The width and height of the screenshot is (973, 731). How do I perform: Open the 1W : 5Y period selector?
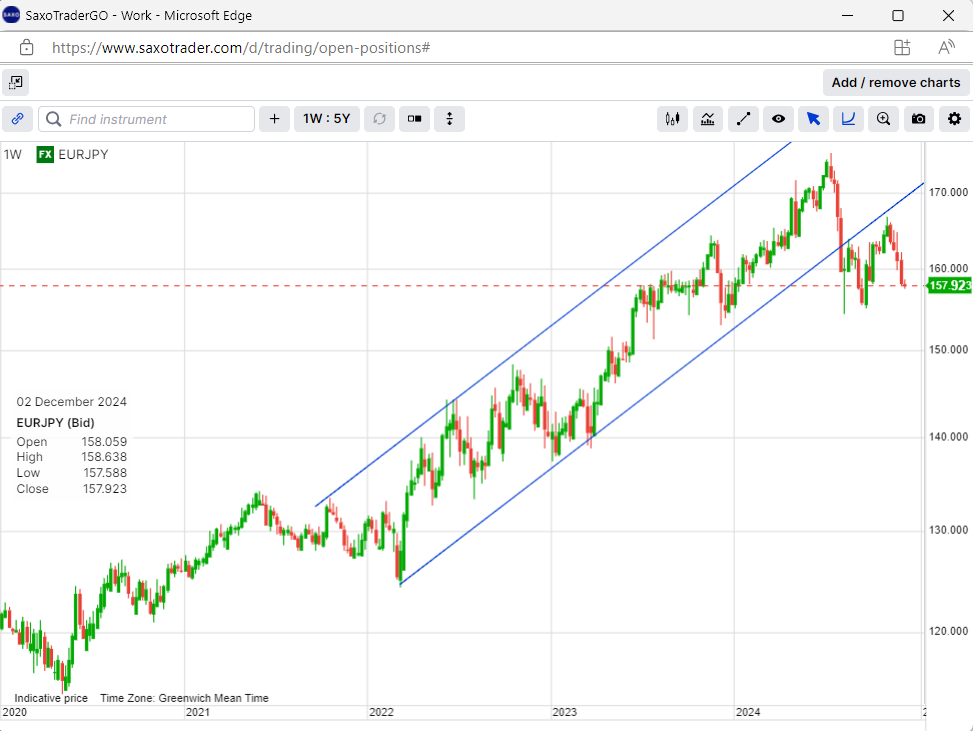point(326,119)
